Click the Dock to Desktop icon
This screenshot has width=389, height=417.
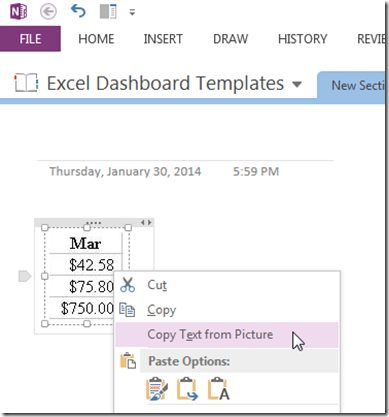point(108,12)
